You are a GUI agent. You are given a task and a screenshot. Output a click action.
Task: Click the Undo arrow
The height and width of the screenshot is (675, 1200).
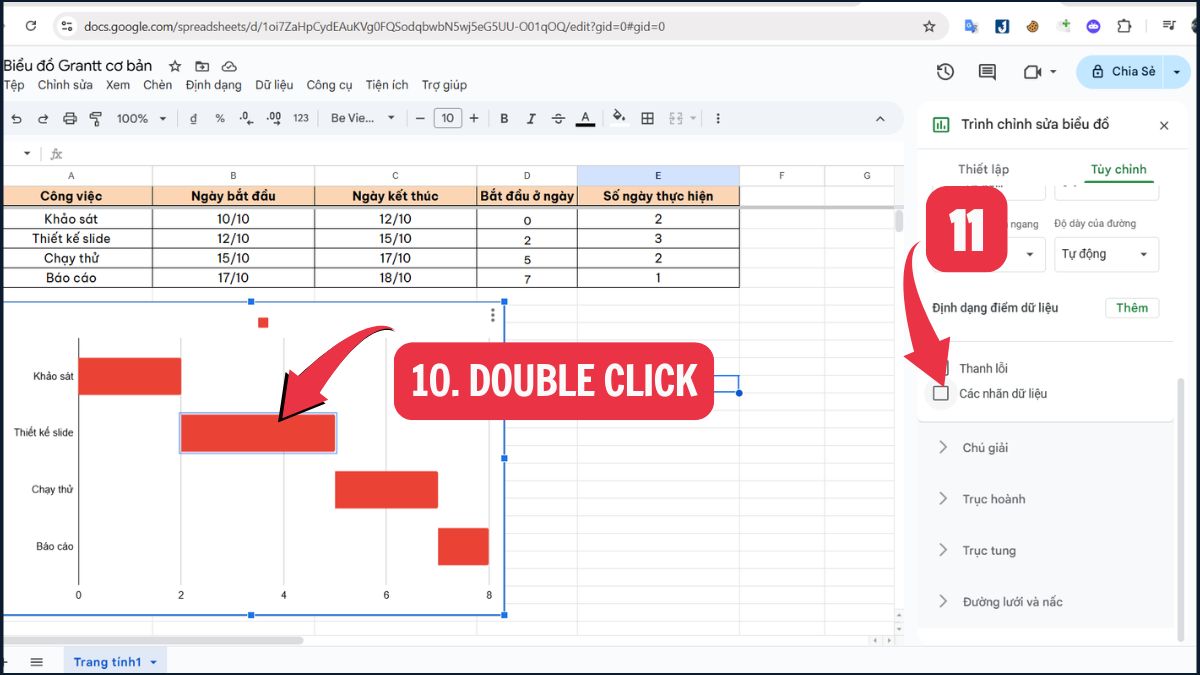tap(17, 118)
